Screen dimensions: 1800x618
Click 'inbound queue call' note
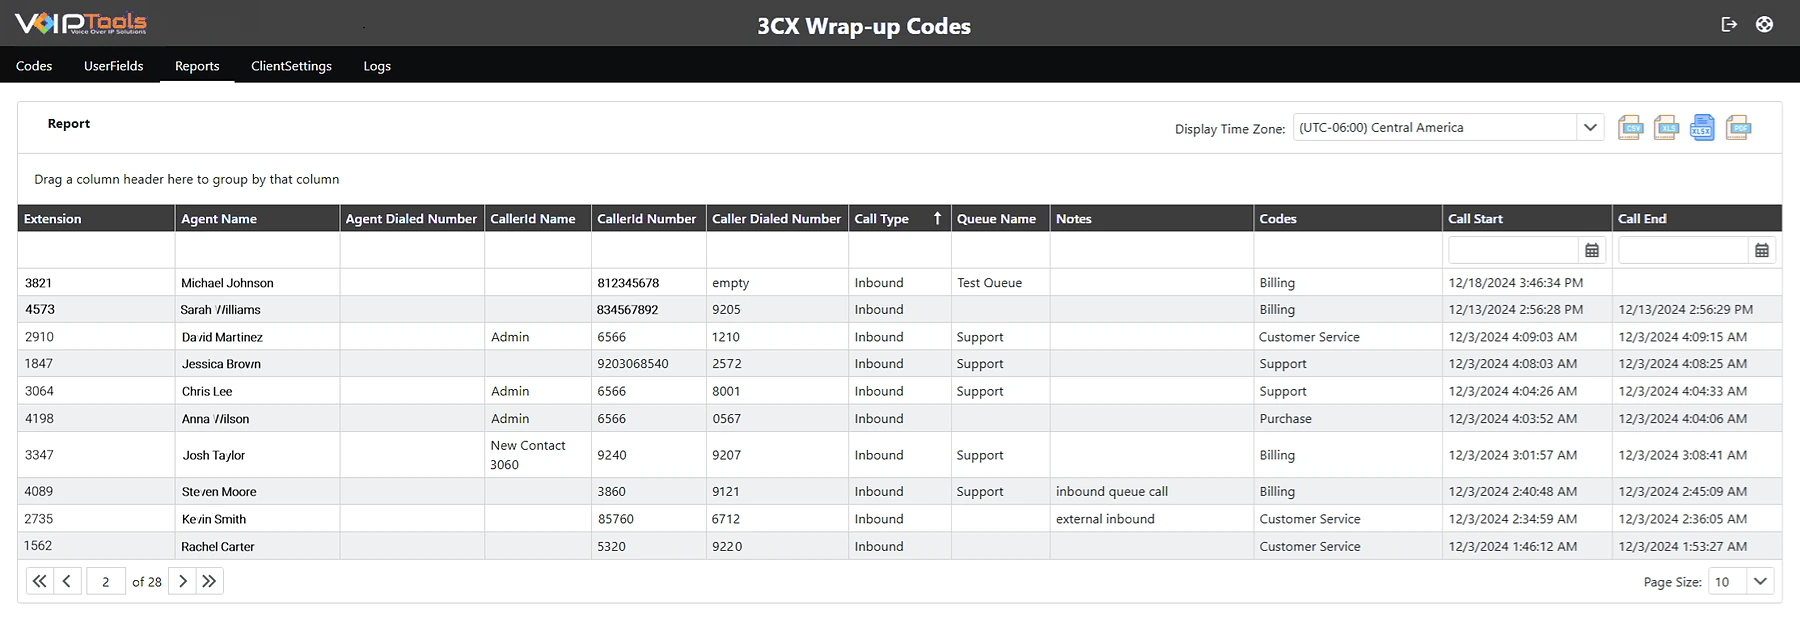[1112, 491]
